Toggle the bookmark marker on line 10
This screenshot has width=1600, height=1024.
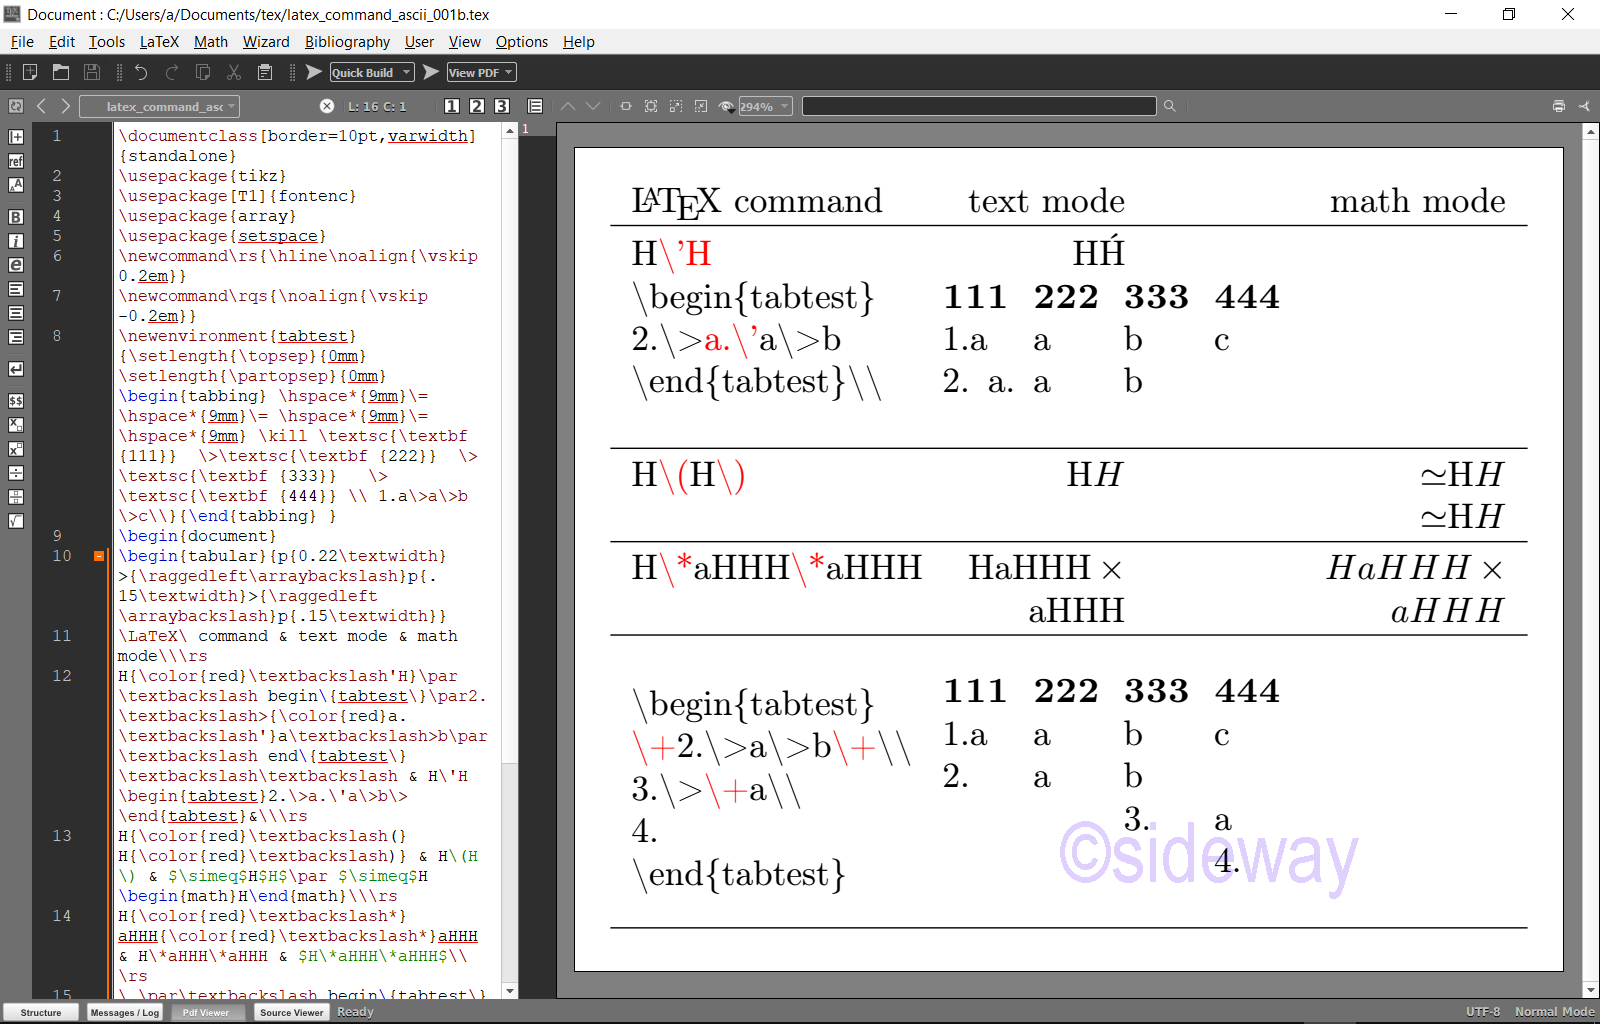pos(97,556)
